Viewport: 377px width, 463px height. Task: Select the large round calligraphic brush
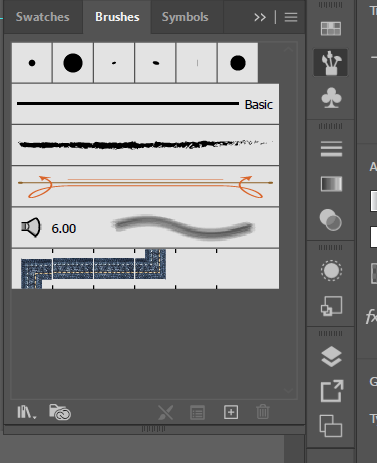pos(73,63)
